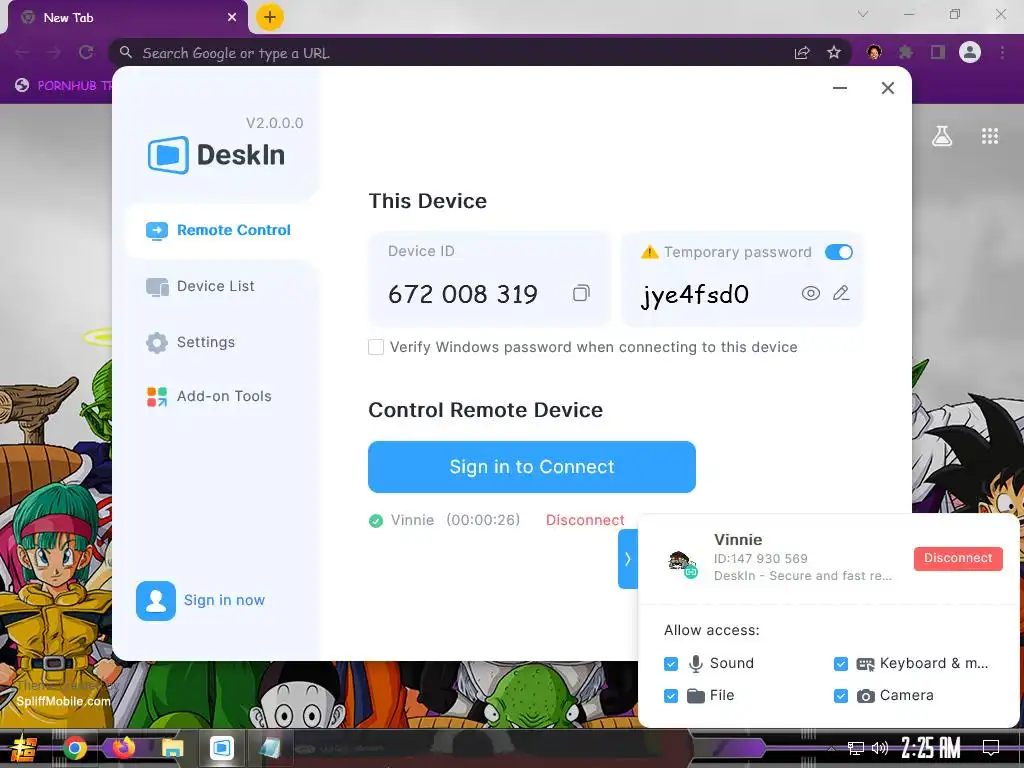The width and height of the screenshot is (1024, 768).
Task: Bookmark this page with star icon
Action: pyautogui.click(x=834, y=52)
